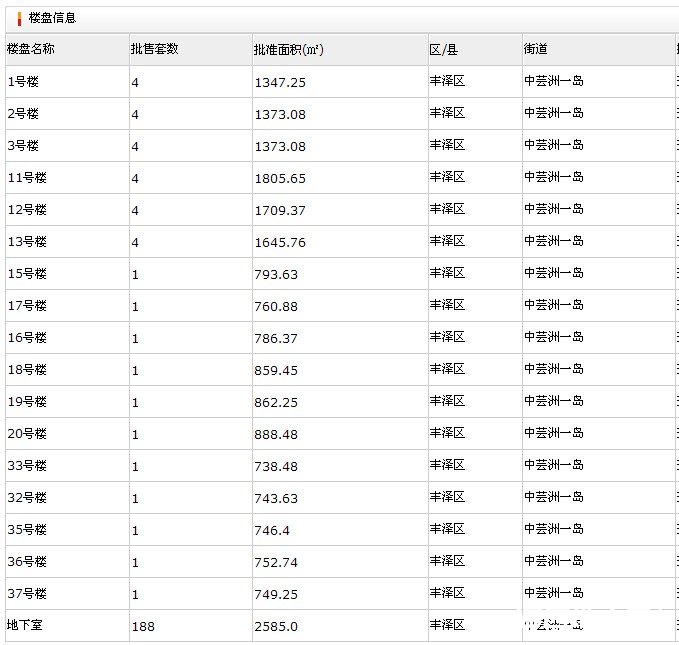Viewport: 679px width, 645px height.
Task: Click area value 1709.37
Action: (x=280, y=211)
